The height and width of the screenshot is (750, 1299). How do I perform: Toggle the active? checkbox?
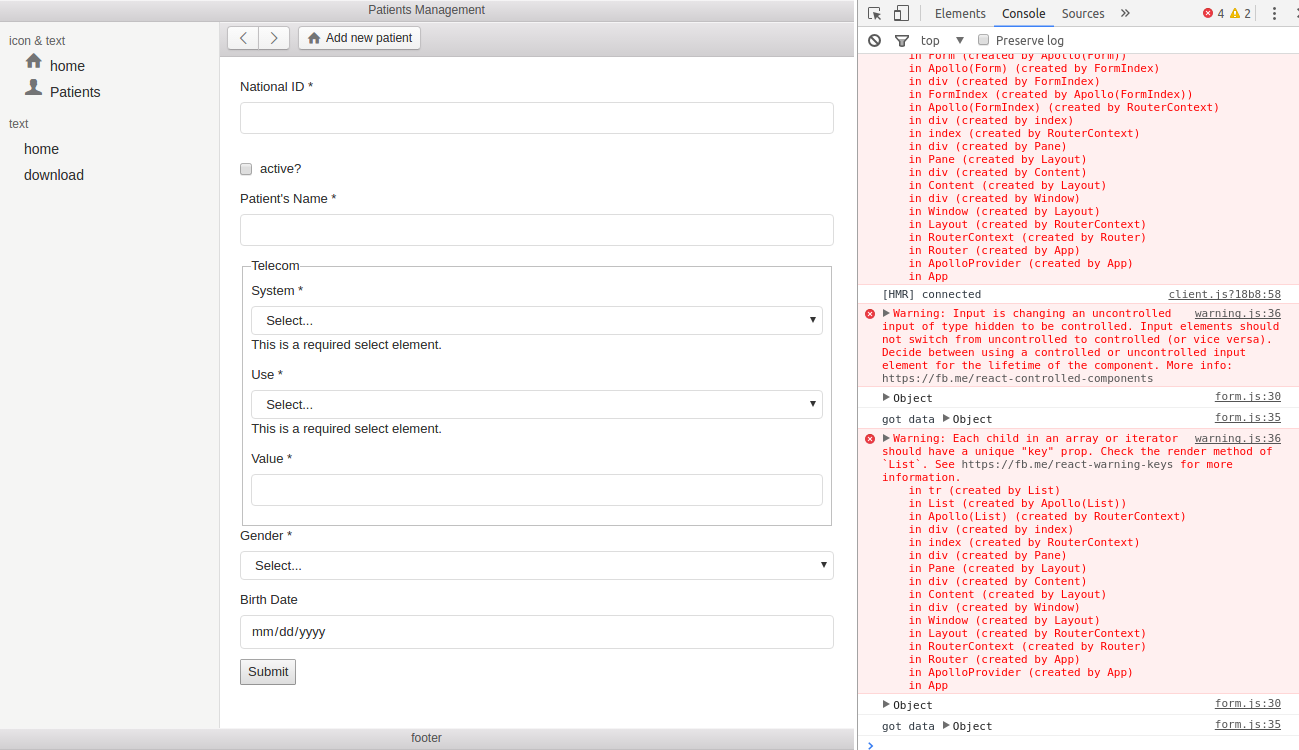pyautogui.click(x=246, y=169)
